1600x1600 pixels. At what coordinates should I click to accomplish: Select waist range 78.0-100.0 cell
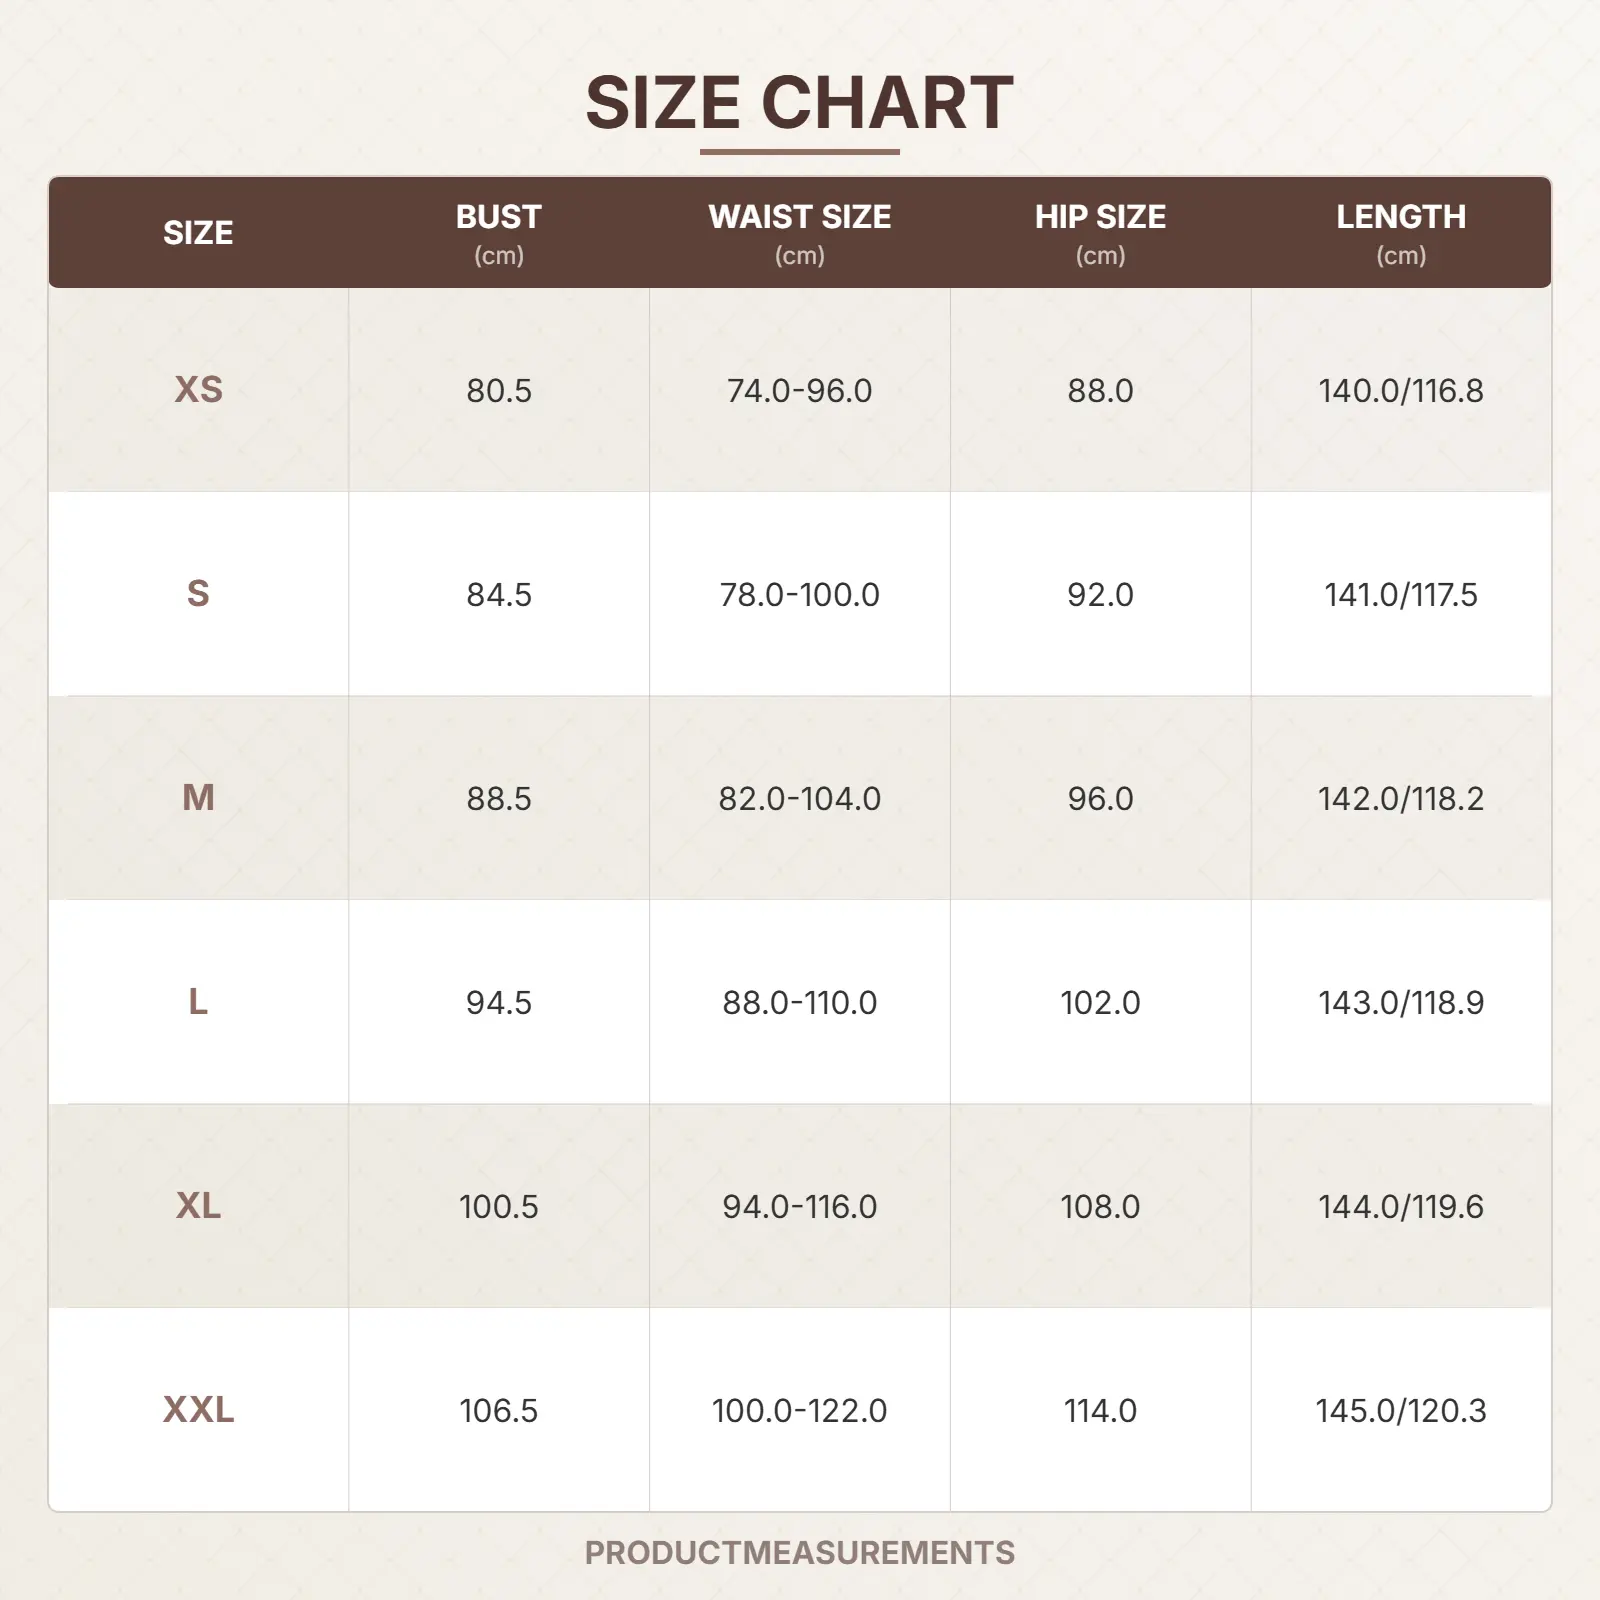point(799,594)
